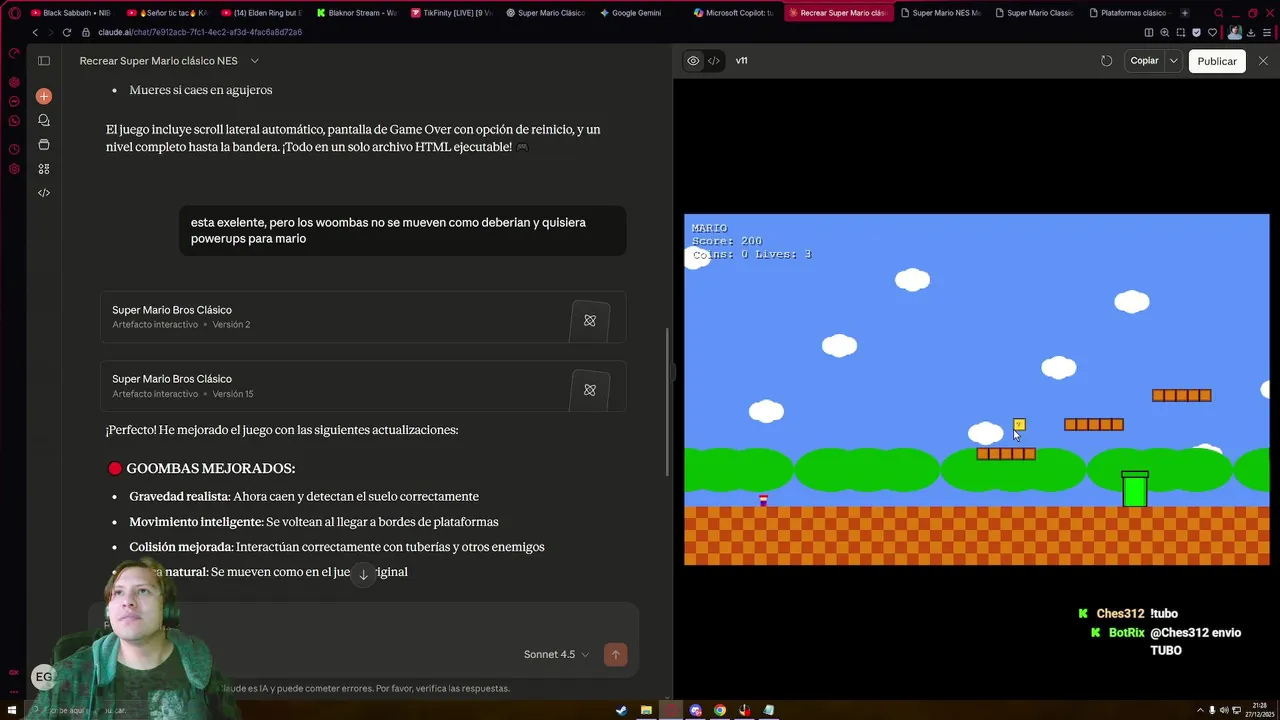1280x720 pixels.
Task: Open the Opera AI sidebar icon
Action: coord(14,82)
